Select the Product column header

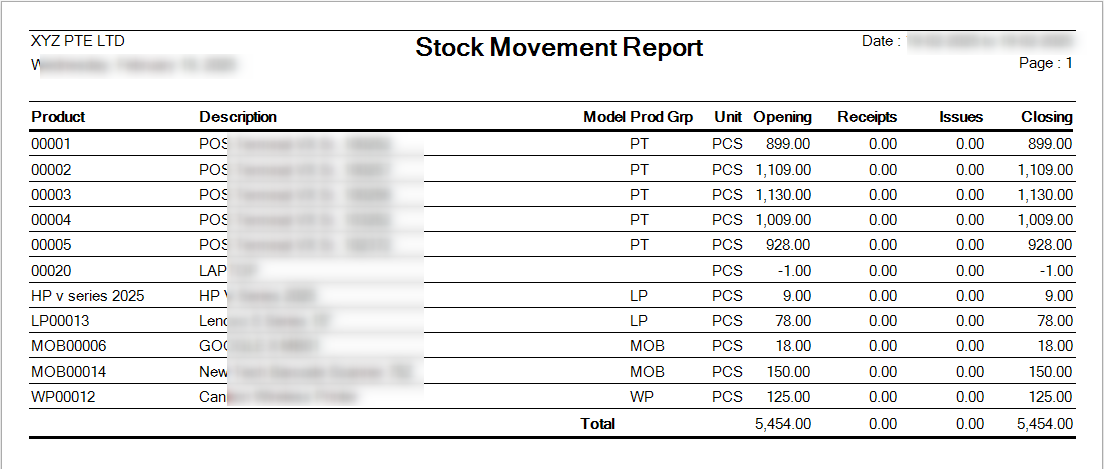(x=58, y=117)
